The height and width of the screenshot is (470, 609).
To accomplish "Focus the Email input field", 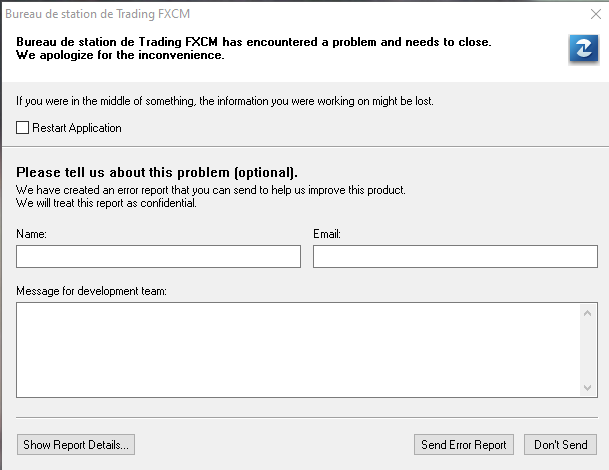I will (x=455, y=256).
